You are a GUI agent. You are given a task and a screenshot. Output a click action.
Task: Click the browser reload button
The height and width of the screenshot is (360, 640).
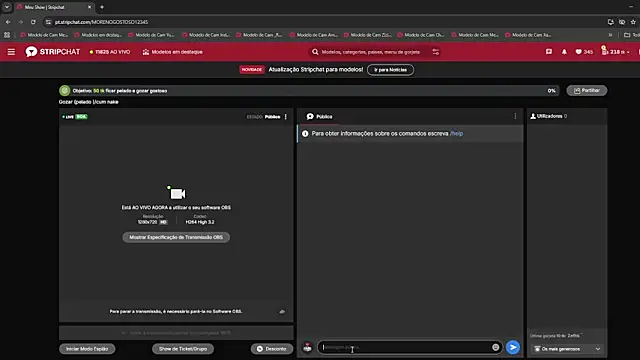click(33, 22)
